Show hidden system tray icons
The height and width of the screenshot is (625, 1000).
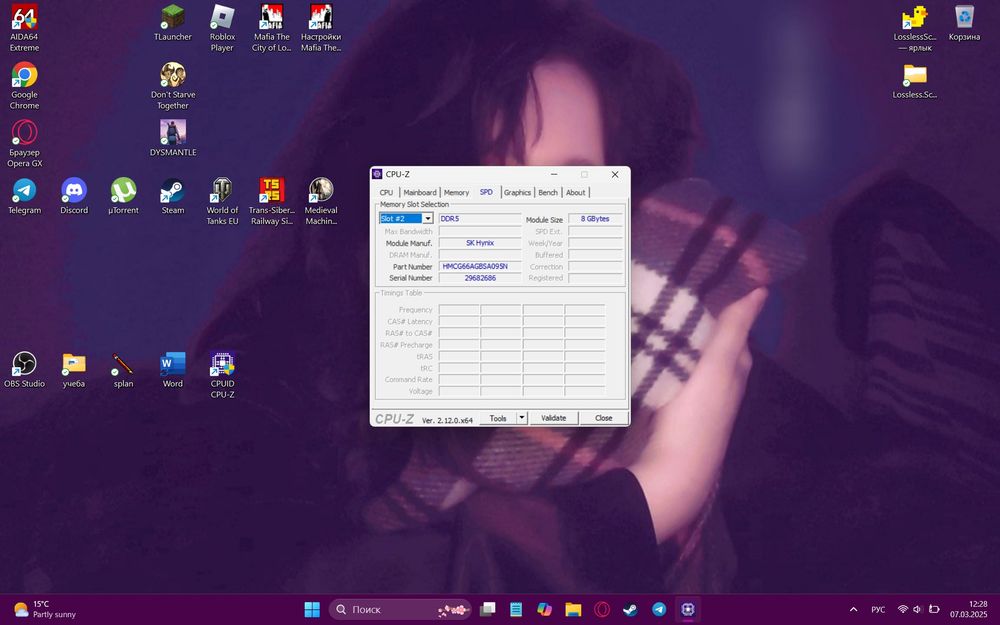[853, 610]
